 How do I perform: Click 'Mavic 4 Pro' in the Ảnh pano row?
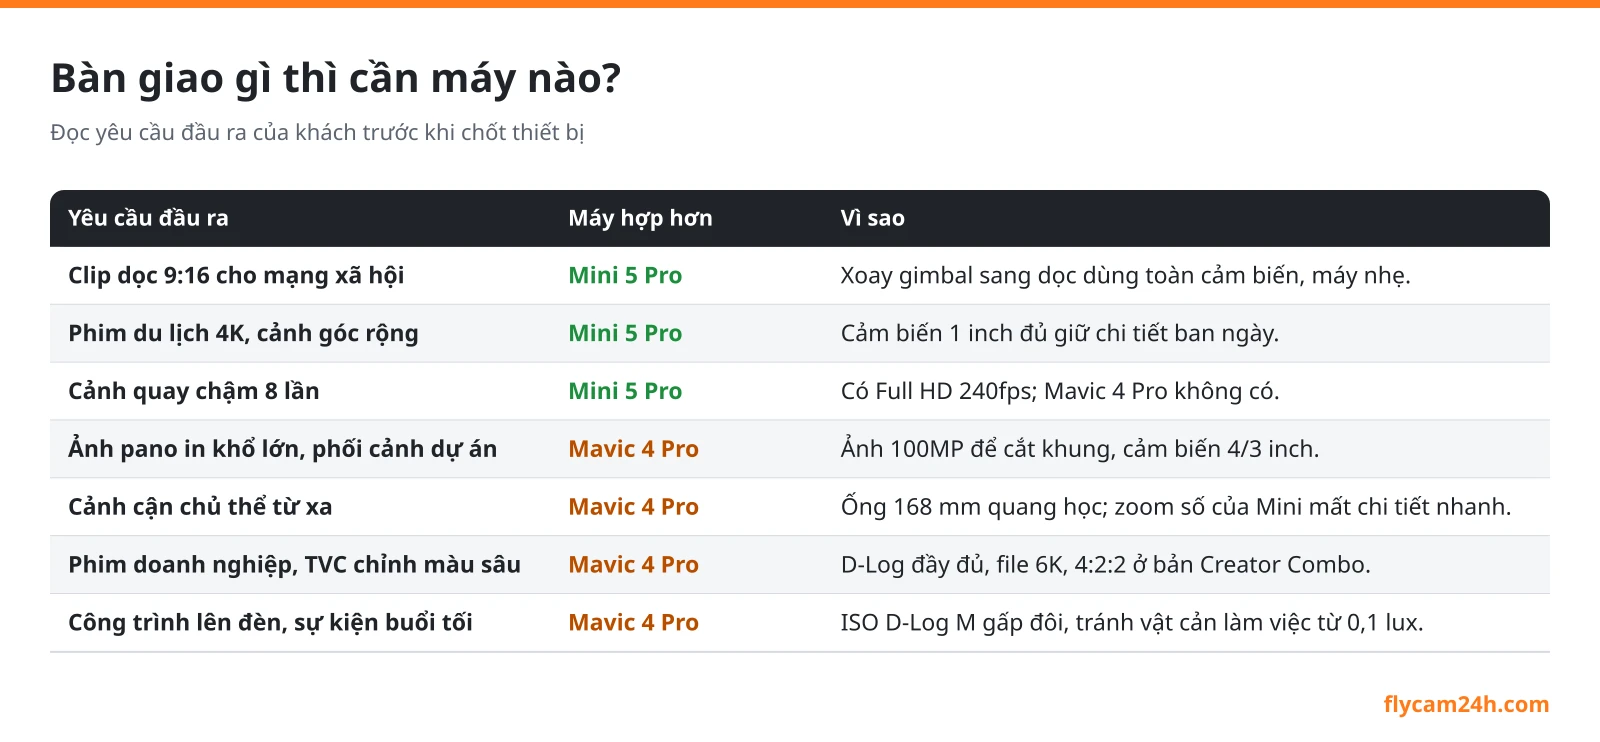coord(633,450)
